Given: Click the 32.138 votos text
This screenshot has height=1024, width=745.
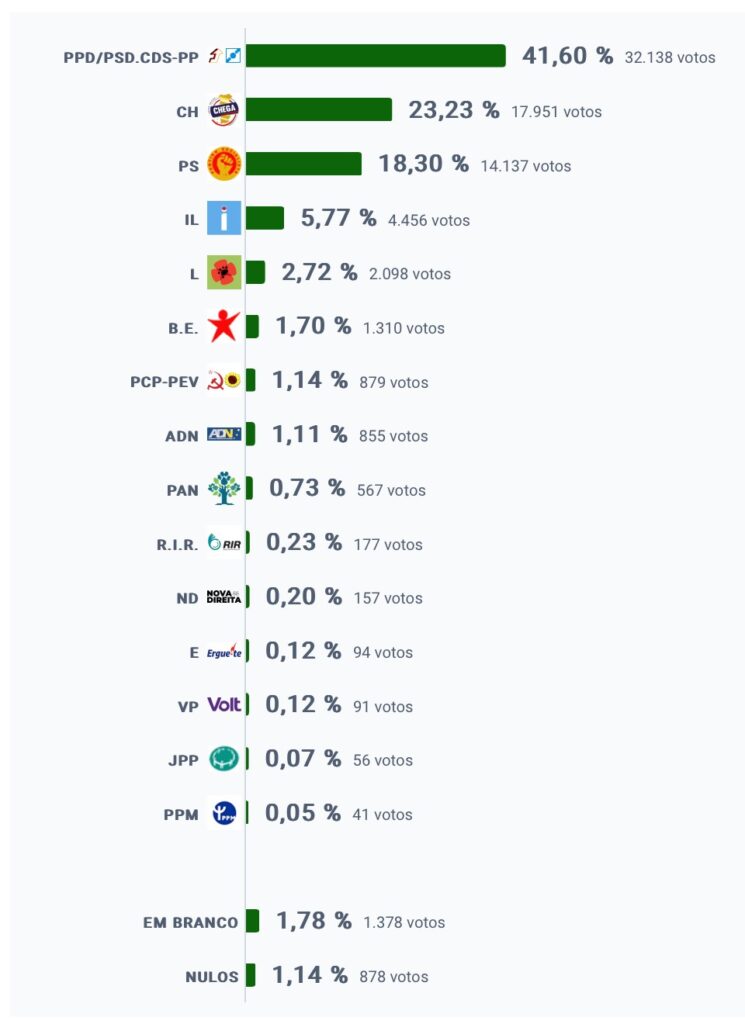Looking at the screenshot, I should 670,57.
